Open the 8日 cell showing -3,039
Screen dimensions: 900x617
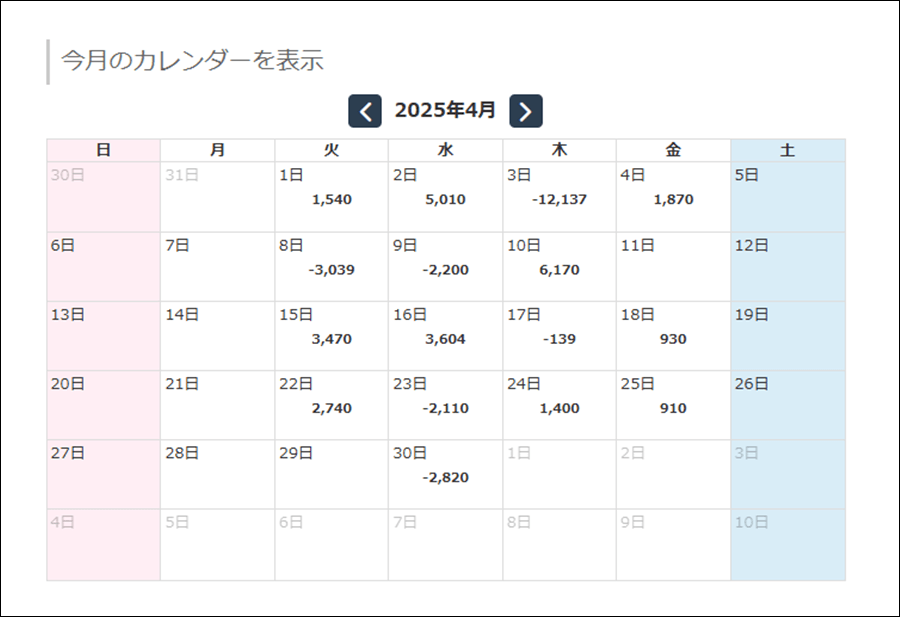click(x=331, y=267)
